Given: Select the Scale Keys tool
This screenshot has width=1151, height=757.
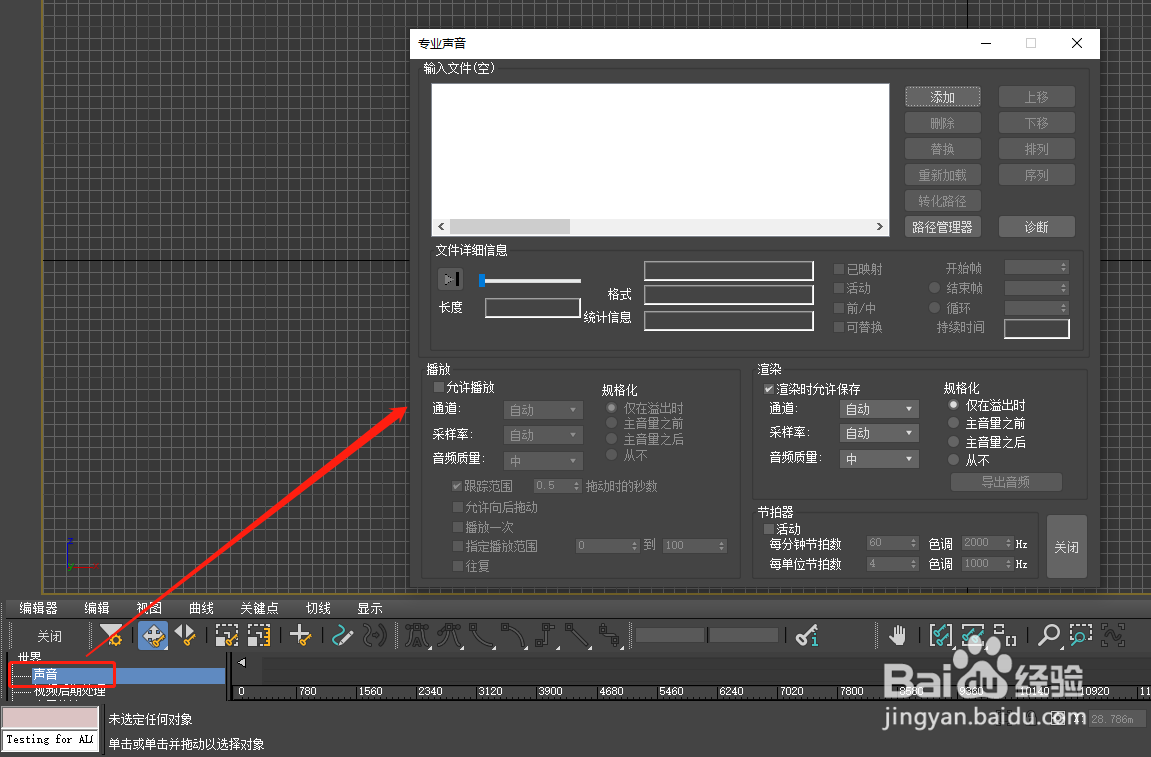Looking at the screenshot, I should click(227, 635).
